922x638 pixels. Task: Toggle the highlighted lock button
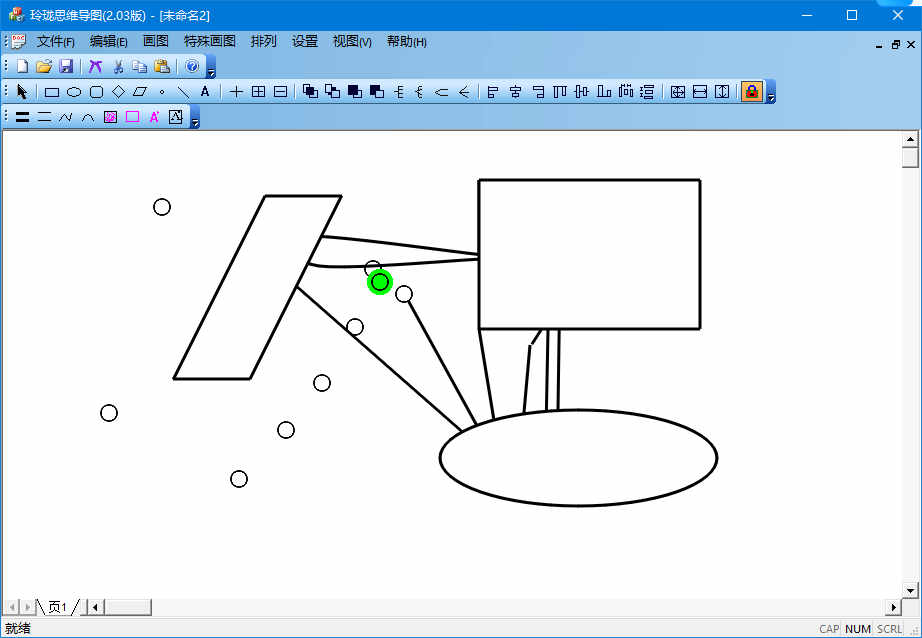click(x=751, y=92)
